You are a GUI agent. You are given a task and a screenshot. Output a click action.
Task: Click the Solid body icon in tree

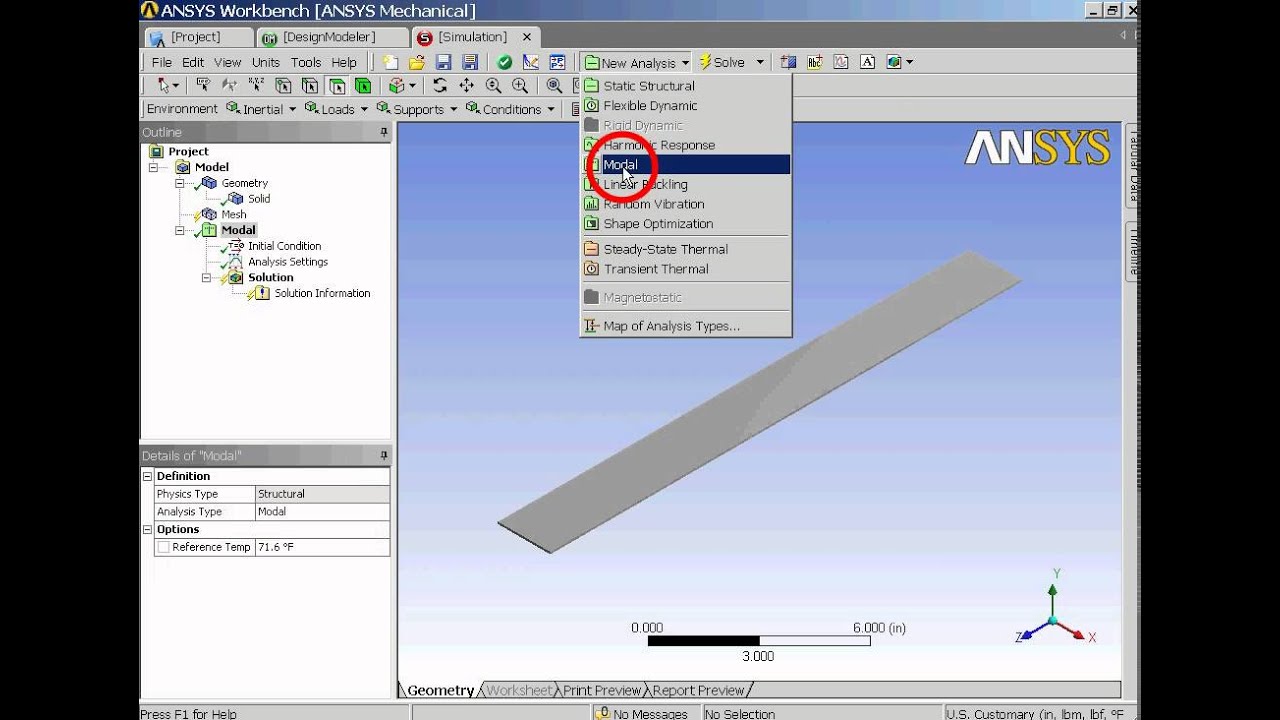click(x=236, y=199)
